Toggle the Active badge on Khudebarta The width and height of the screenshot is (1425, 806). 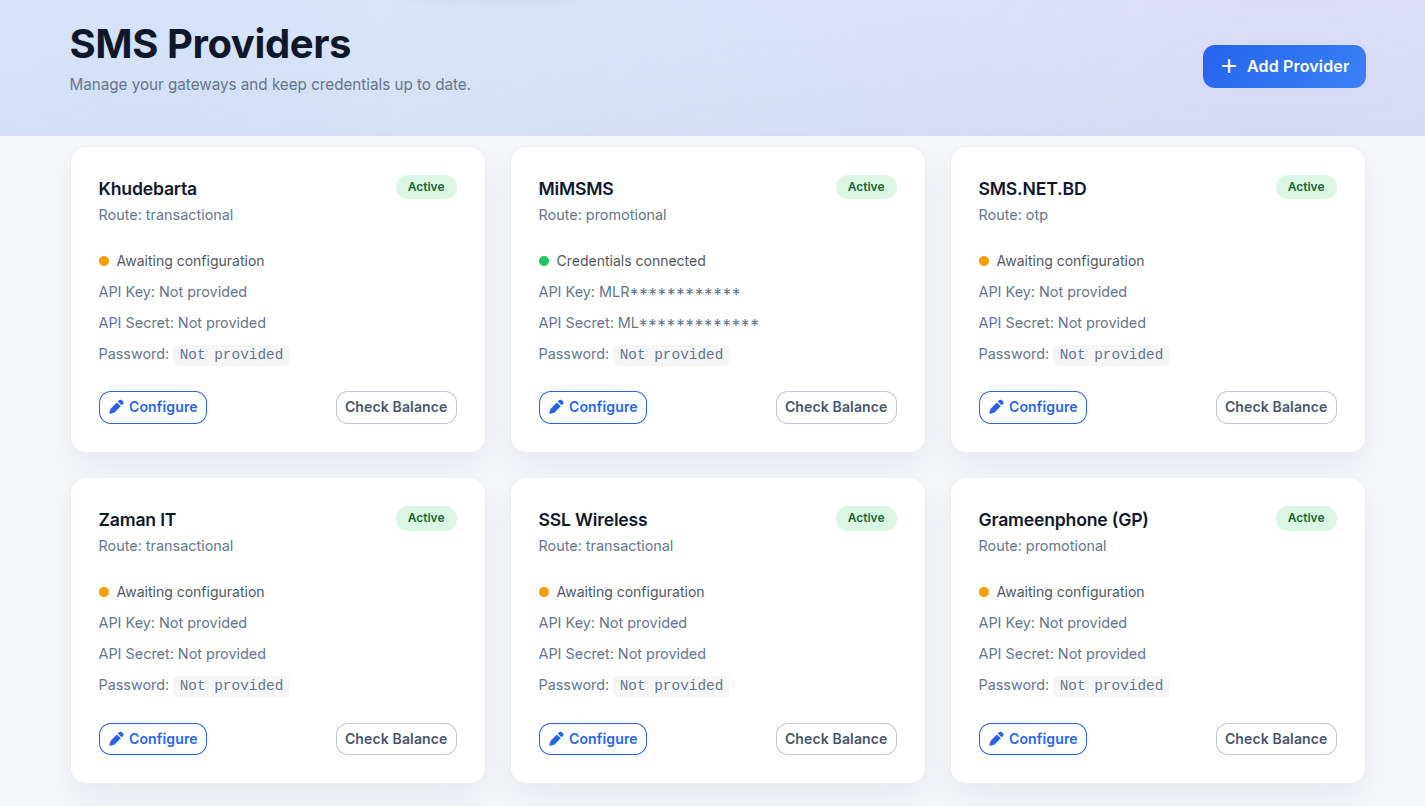[426, 186]
